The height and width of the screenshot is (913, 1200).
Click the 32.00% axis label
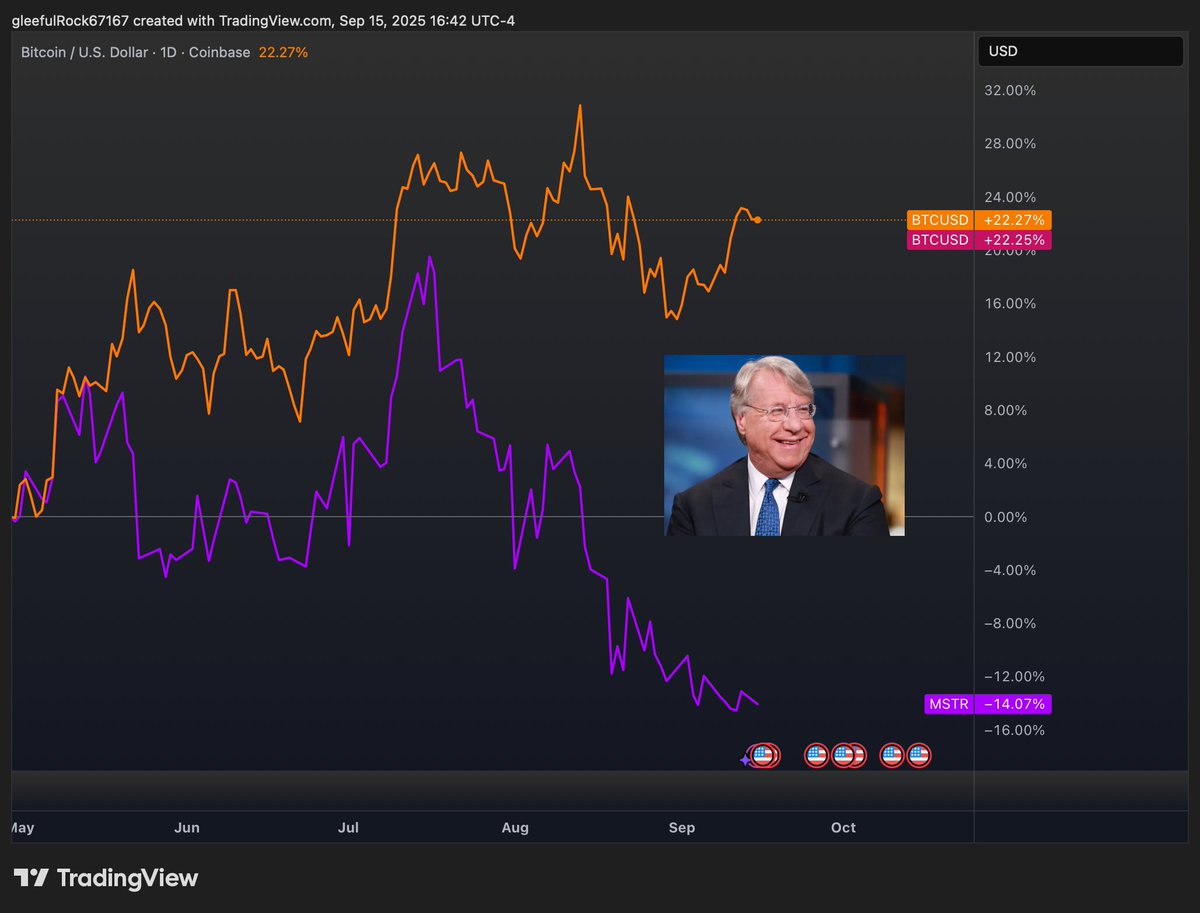pyautogui.click(x=1009, y=90)
